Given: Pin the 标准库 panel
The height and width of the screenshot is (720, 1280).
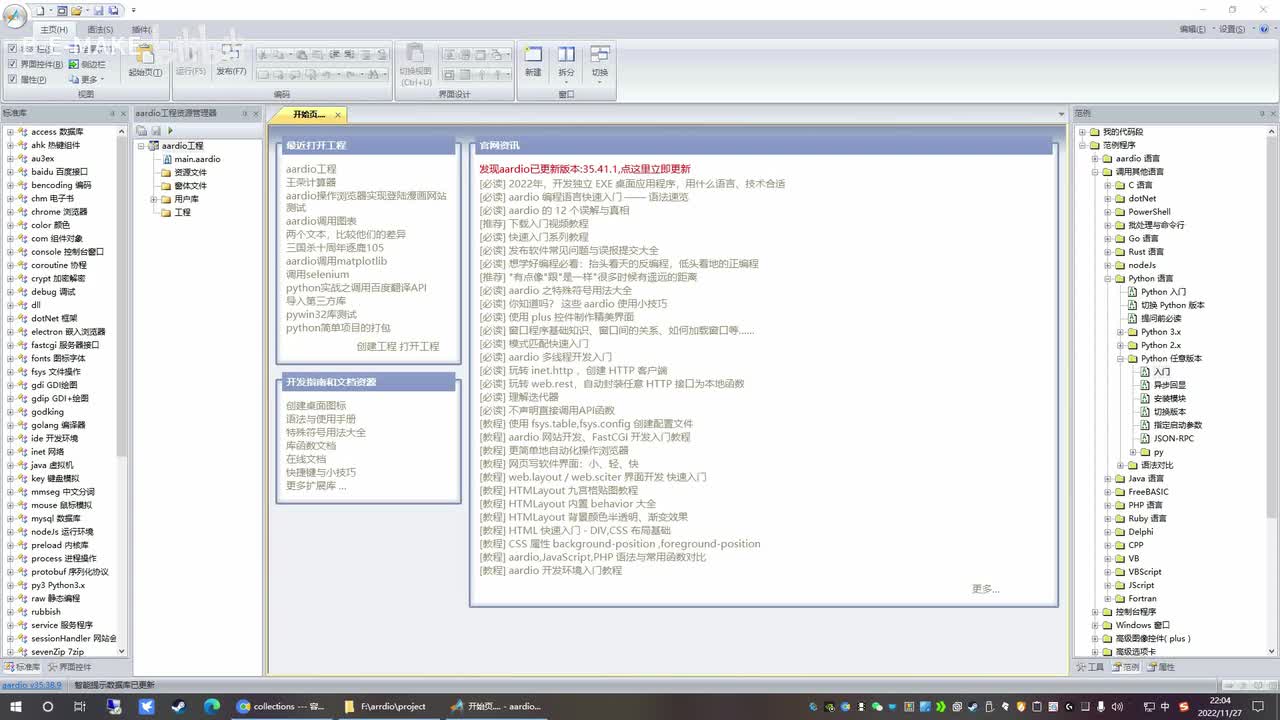Looking at the screenshot, I should (x=112, y=113).
